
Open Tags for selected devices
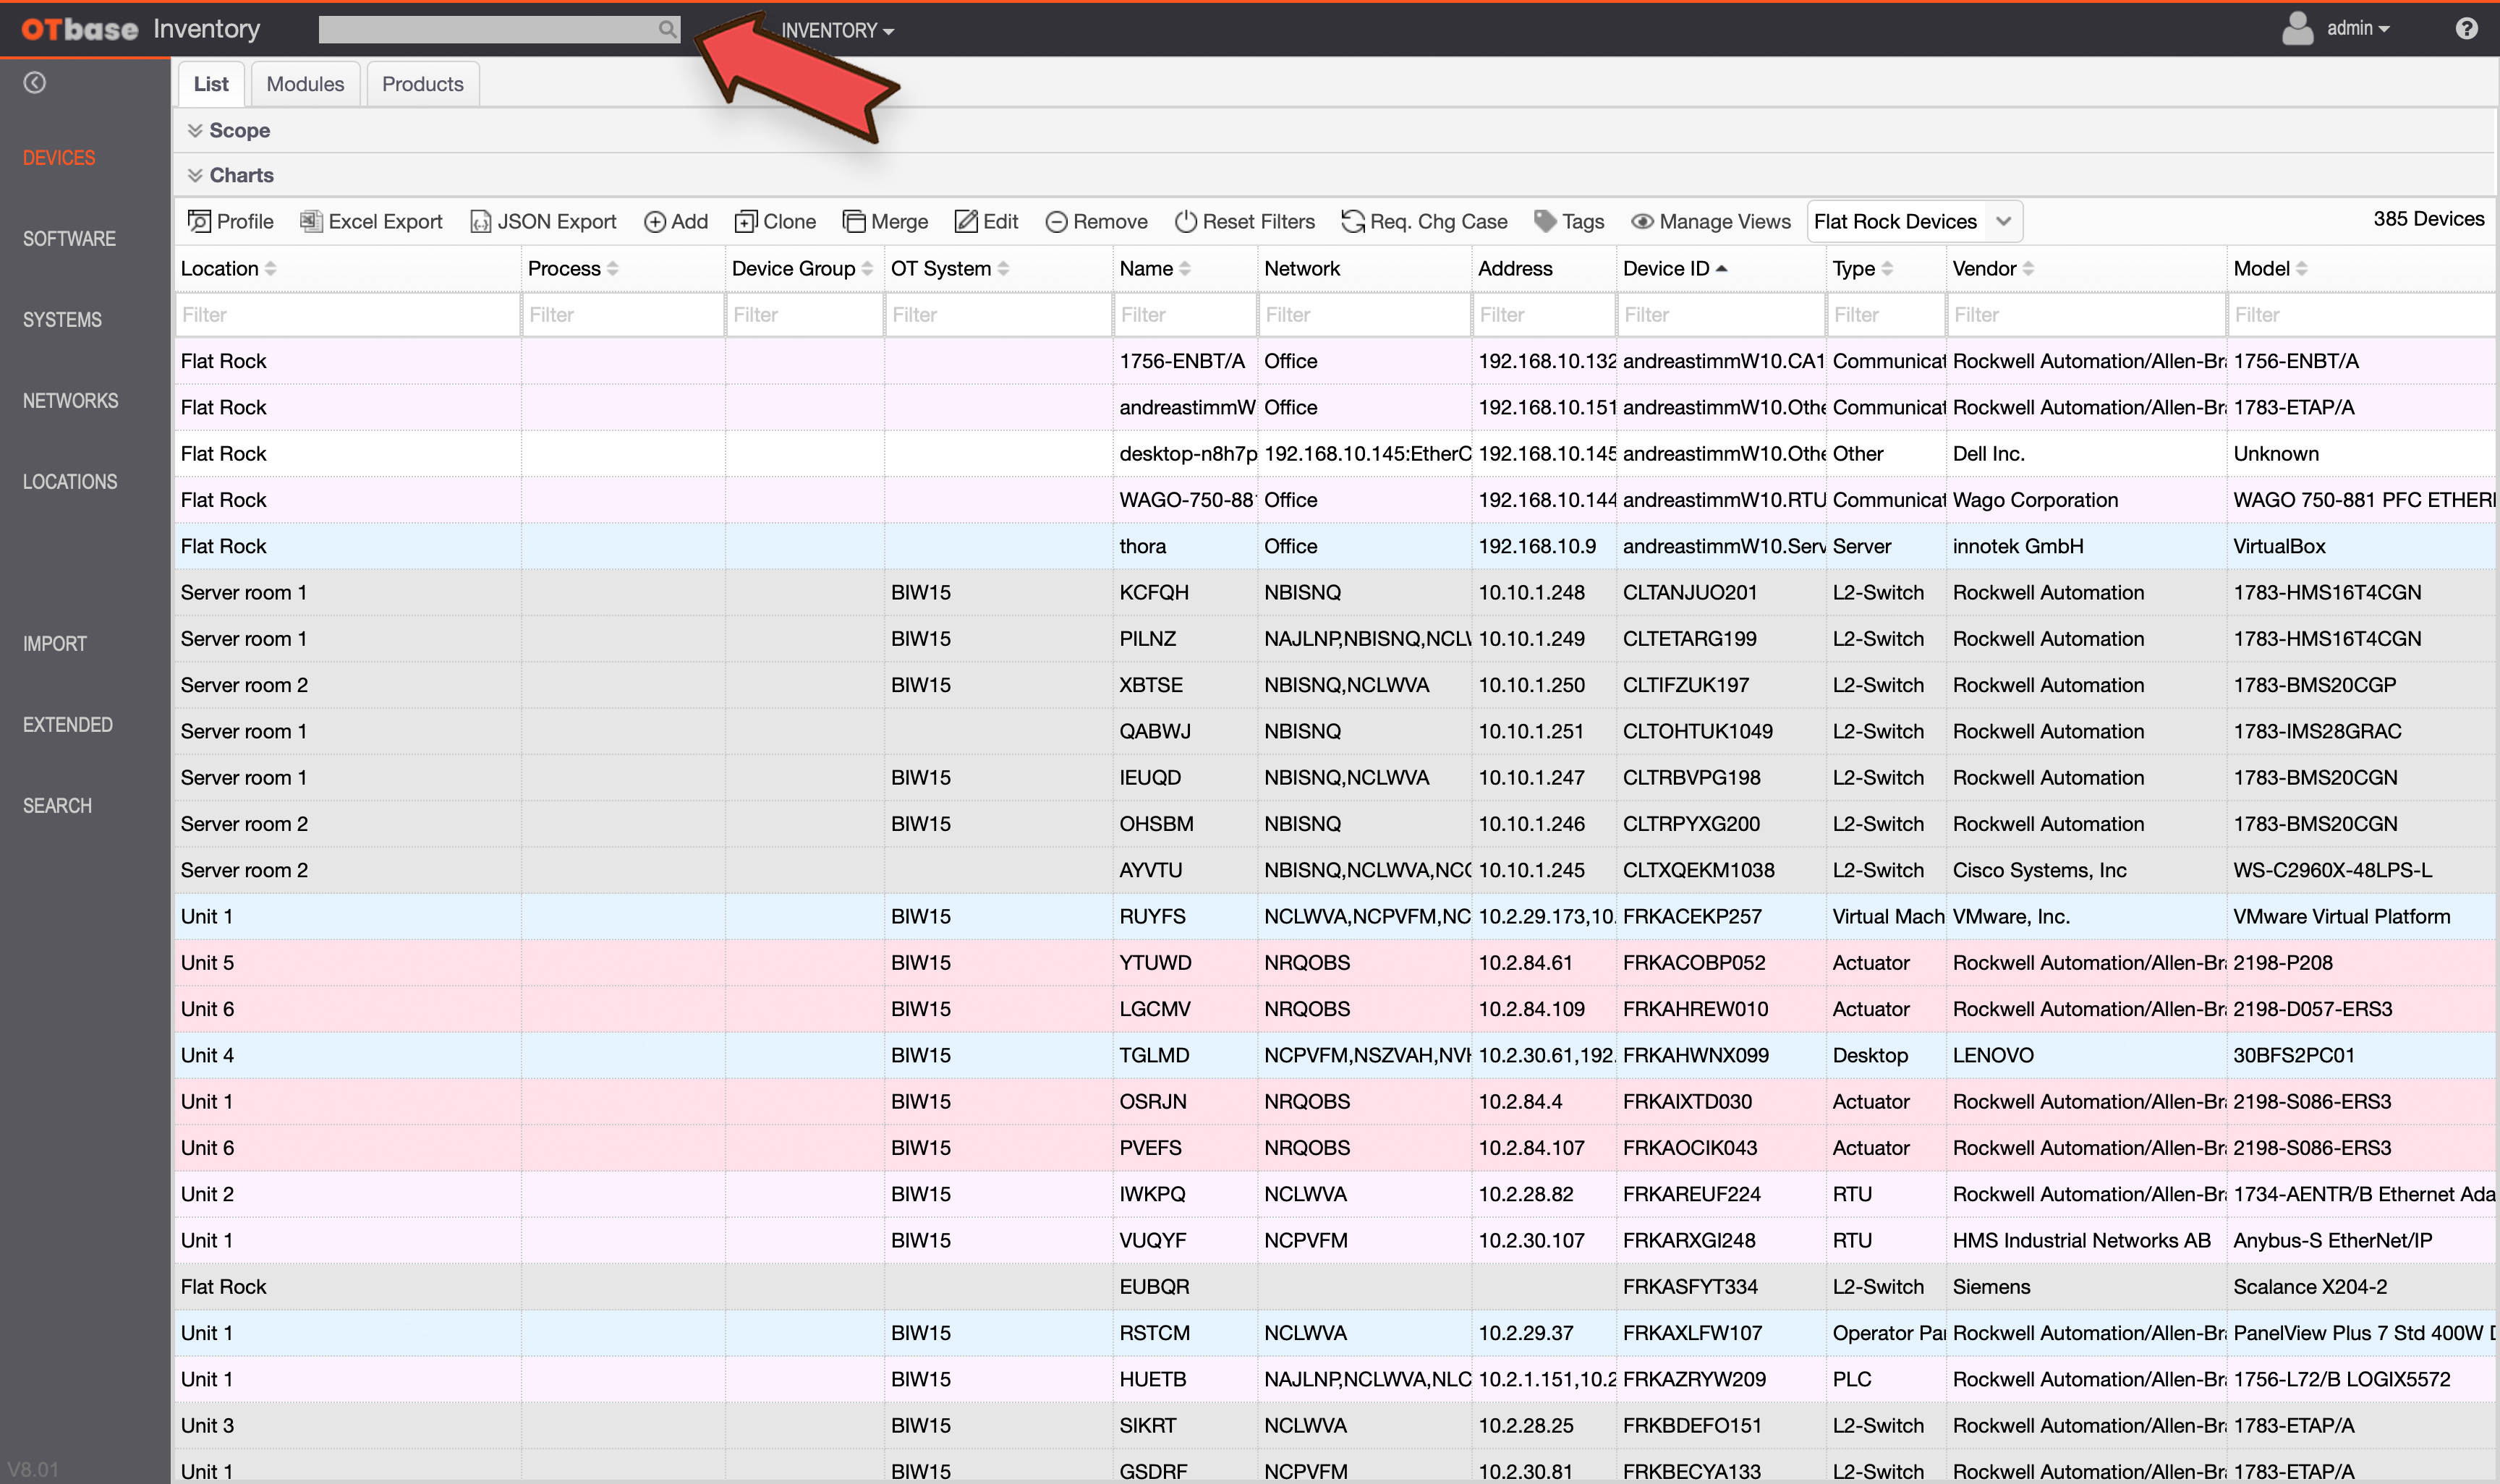click(x=1568, y=221)
